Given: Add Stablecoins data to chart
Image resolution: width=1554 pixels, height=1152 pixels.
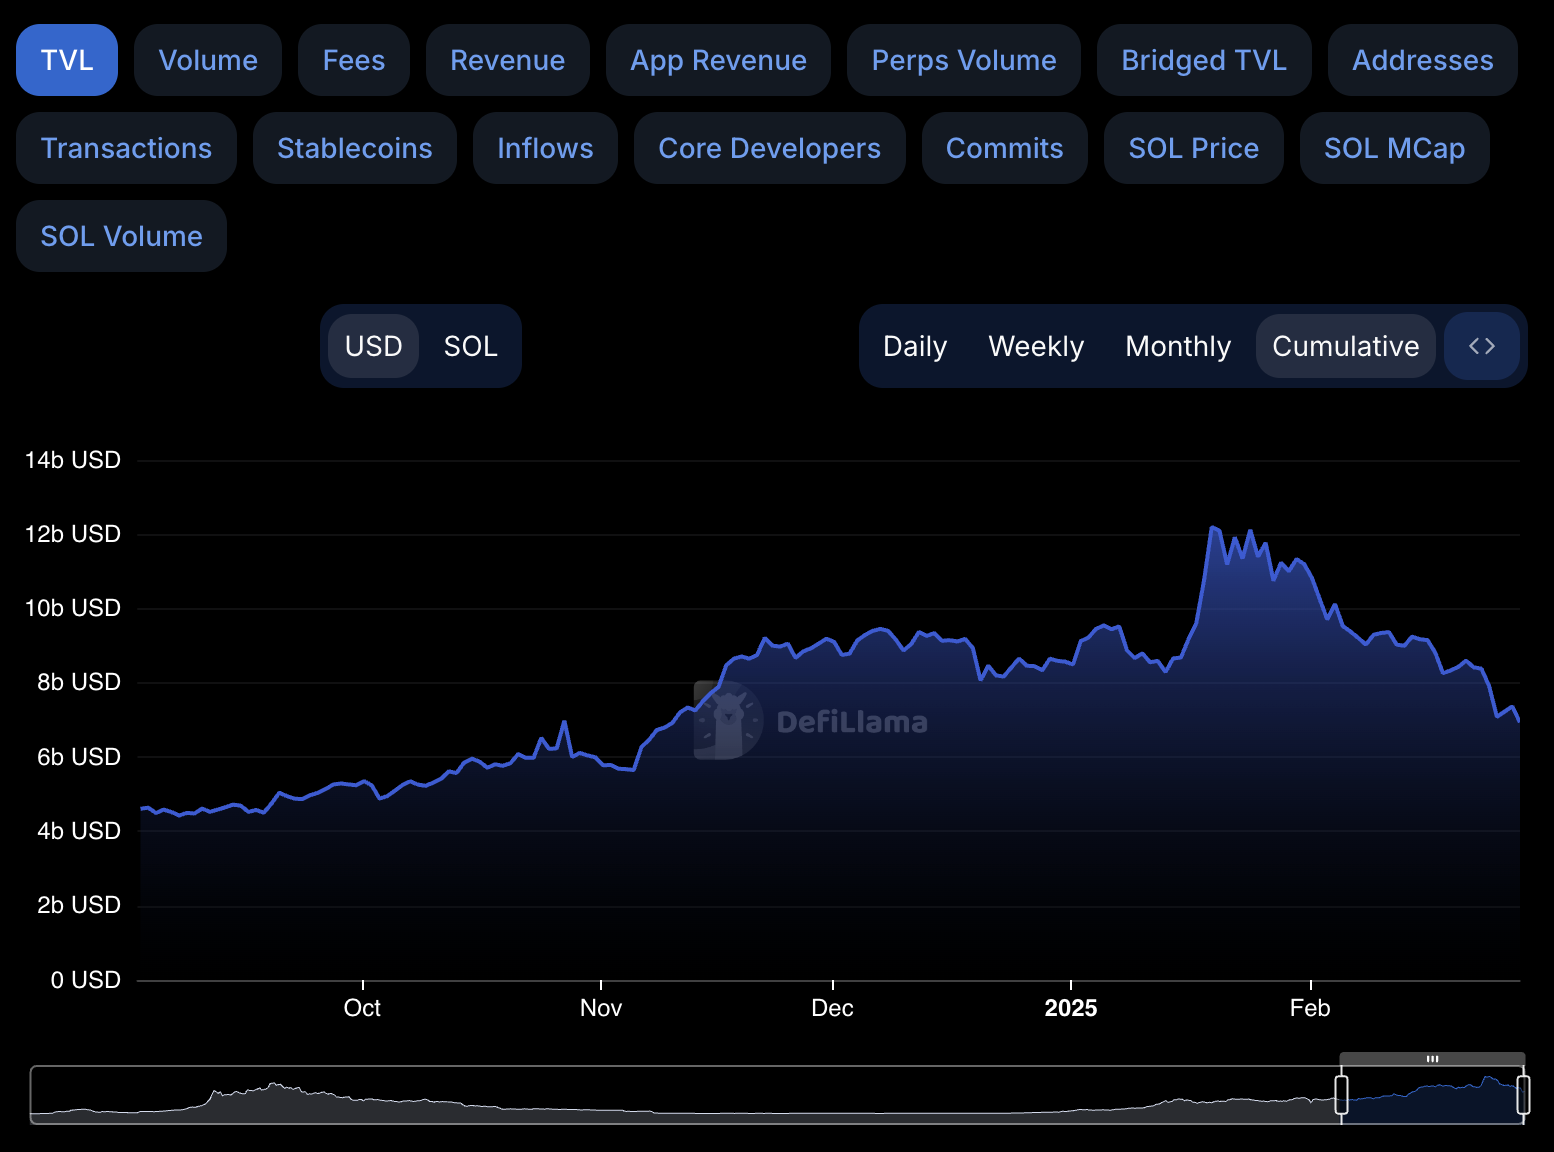Looking at the screenshot, I should pyautogui.click(x=354, y=148).
